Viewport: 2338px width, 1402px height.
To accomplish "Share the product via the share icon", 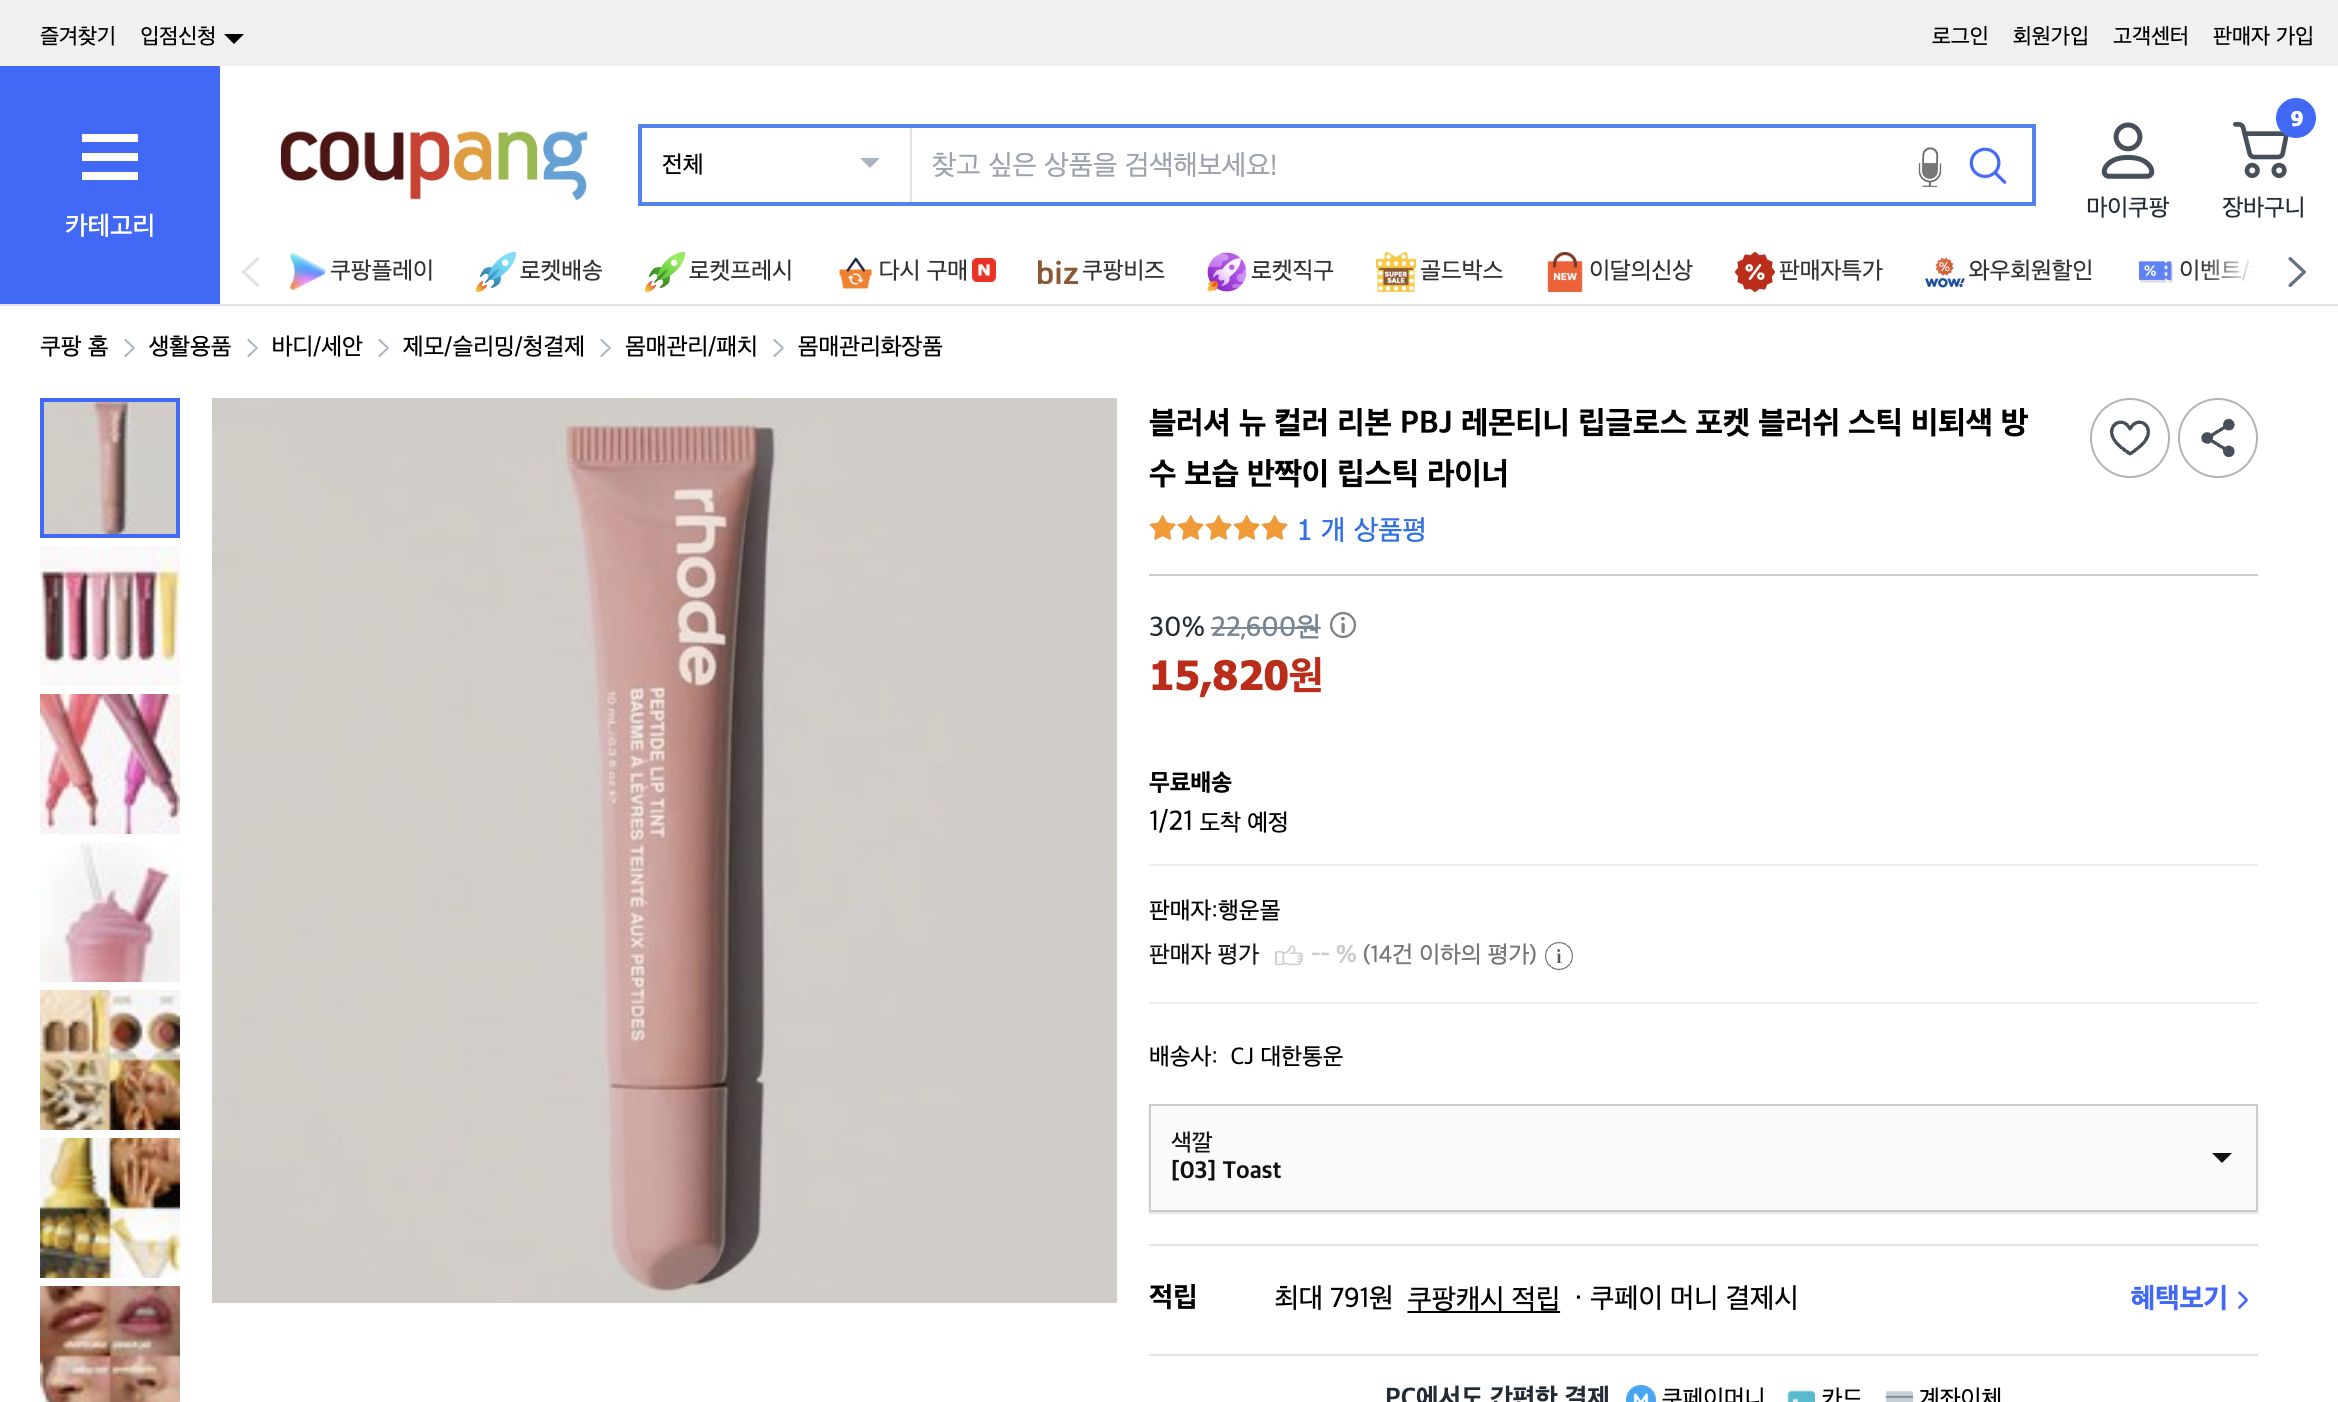I will [2218, 437].
